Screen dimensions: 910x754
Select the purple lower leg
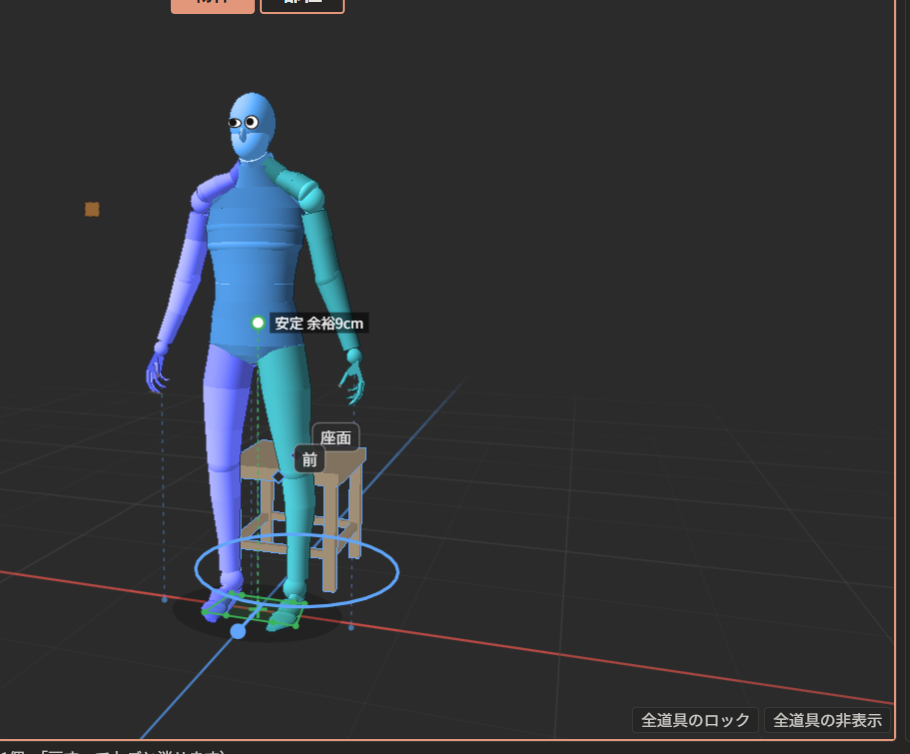coord(226,519)
